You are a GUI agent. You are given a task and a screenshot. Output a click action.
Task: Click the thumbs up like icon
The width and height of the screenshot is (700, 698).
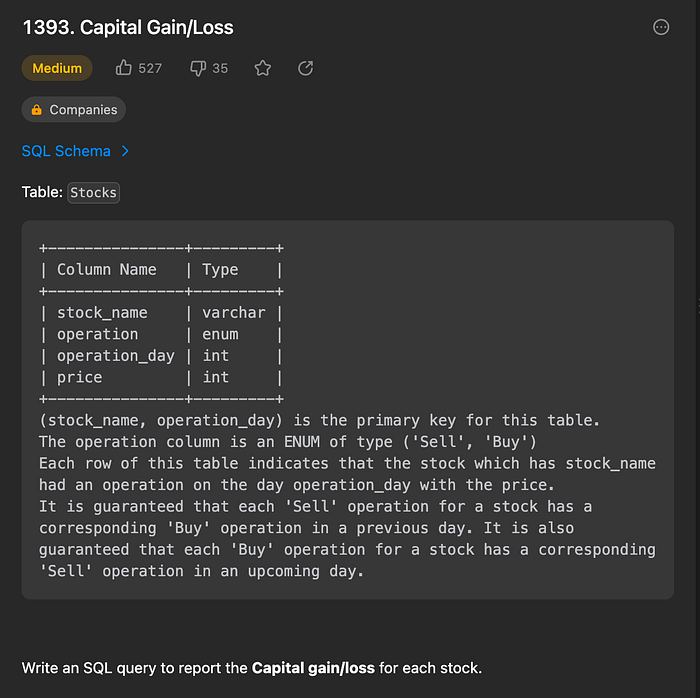[124, 68]
